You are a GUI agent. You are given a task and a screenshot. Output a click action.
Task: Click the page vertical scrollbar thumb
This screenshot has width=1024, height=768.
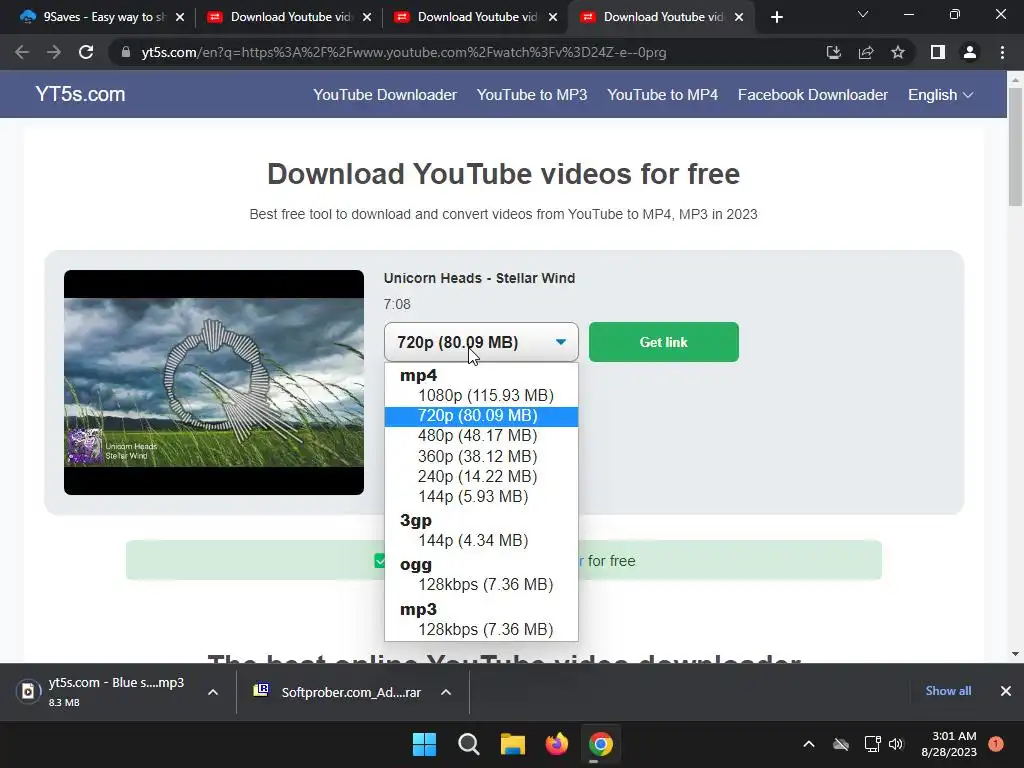point(1015,148)
